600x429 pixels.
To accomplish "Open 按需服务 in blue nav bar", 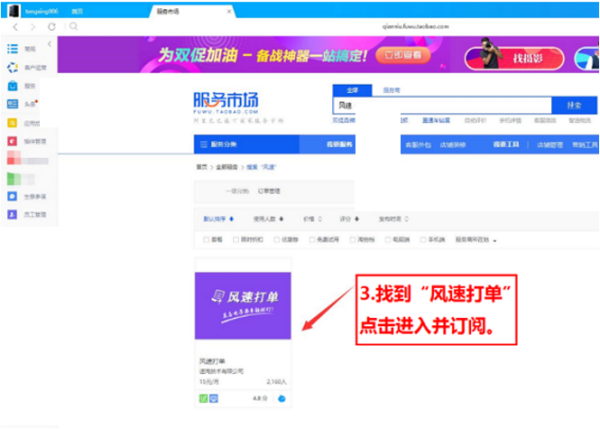I will [x=339, y=144].
